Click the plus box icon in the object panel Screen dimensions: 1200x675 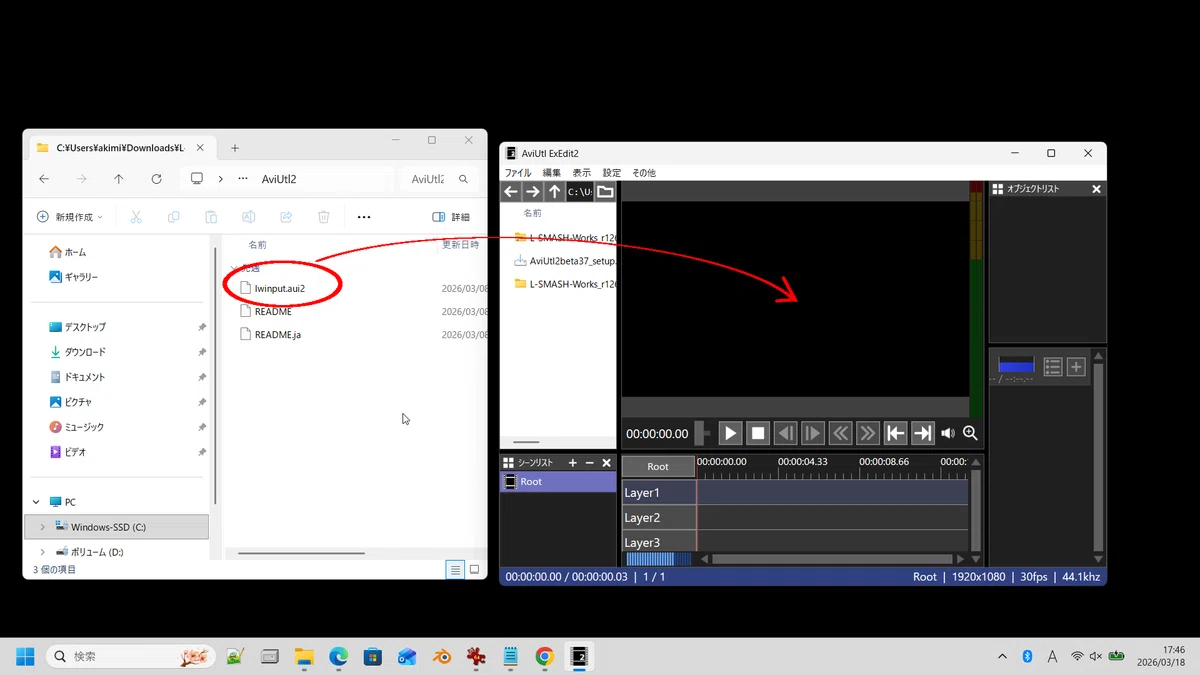(1076, 367)
